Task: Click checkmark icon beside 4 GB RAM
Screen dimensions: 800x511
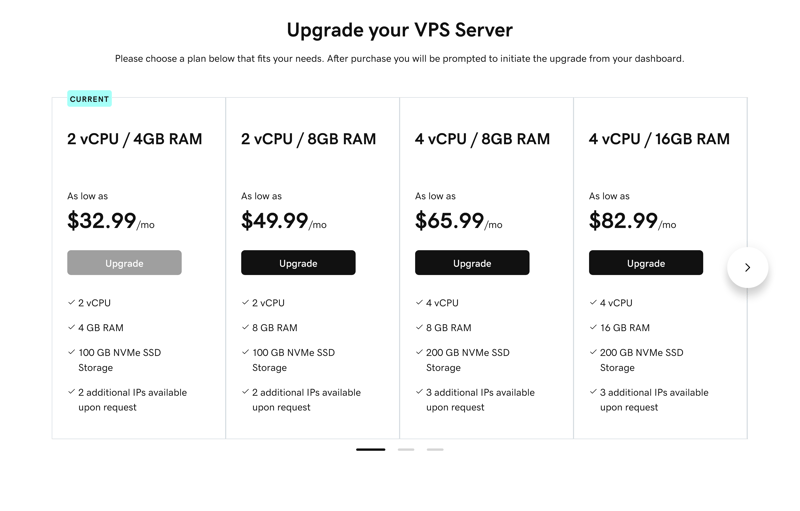Action: [x=71, y=327]
